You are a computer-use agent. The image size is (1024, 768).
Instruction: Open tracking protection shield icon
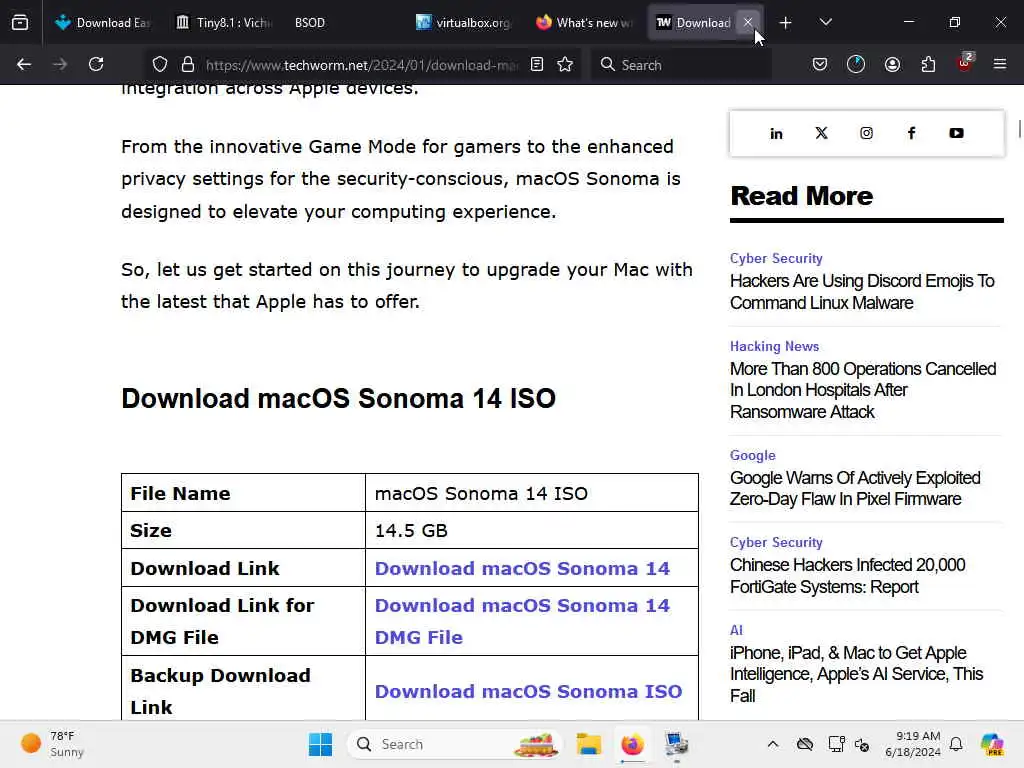tap(160, 64)
